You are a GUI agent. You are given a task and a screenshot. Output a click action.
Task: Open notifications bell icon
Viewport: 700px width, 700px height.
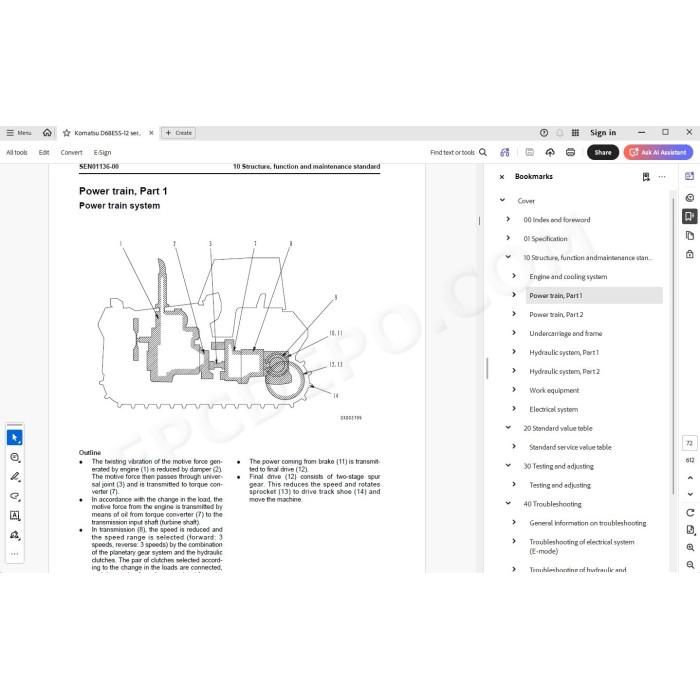(x=559, y=133)
